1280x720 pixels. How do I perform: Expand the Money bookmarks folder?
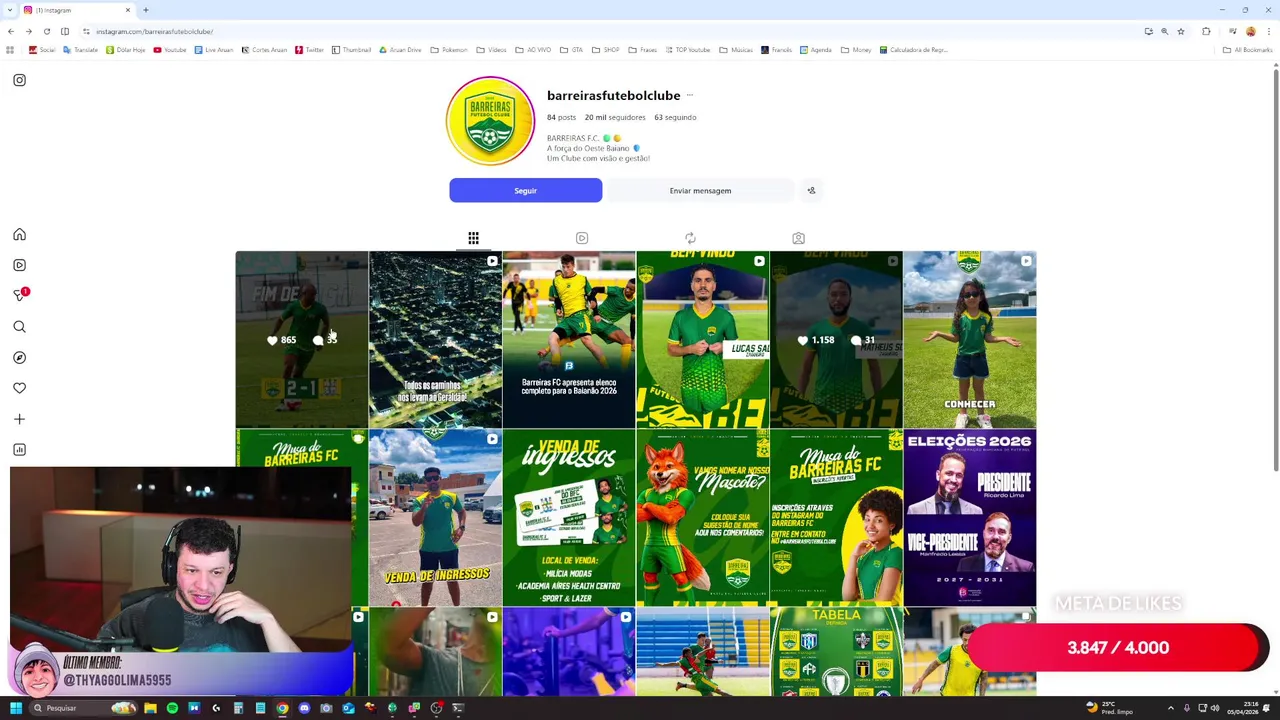tap(855, 49)
